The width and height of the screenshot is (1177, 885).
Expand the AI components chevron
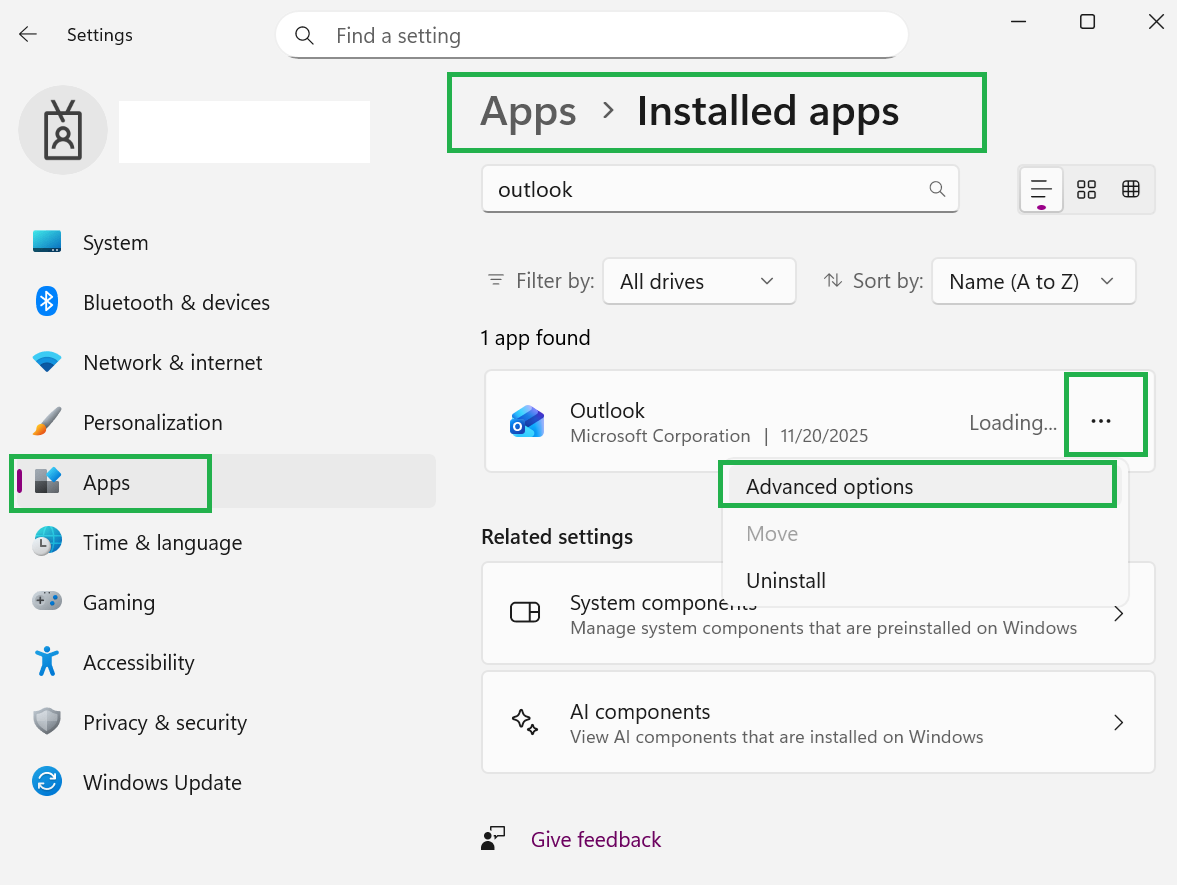[1118, 722]
